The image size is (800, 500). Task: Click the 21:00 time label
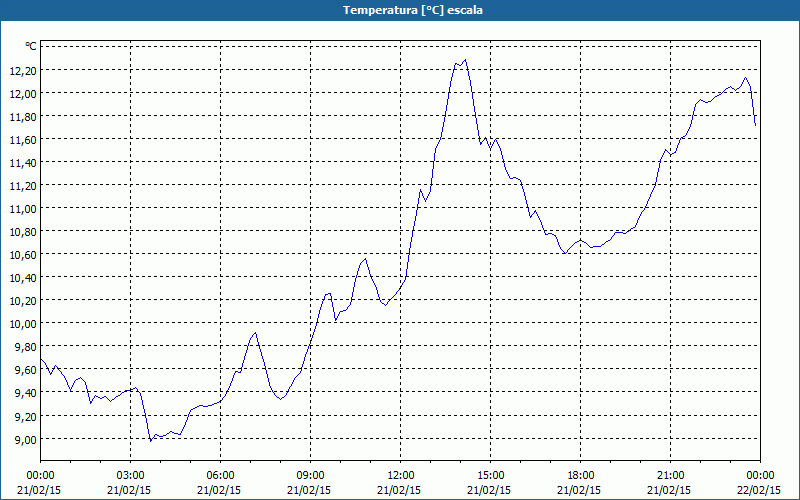670,476
